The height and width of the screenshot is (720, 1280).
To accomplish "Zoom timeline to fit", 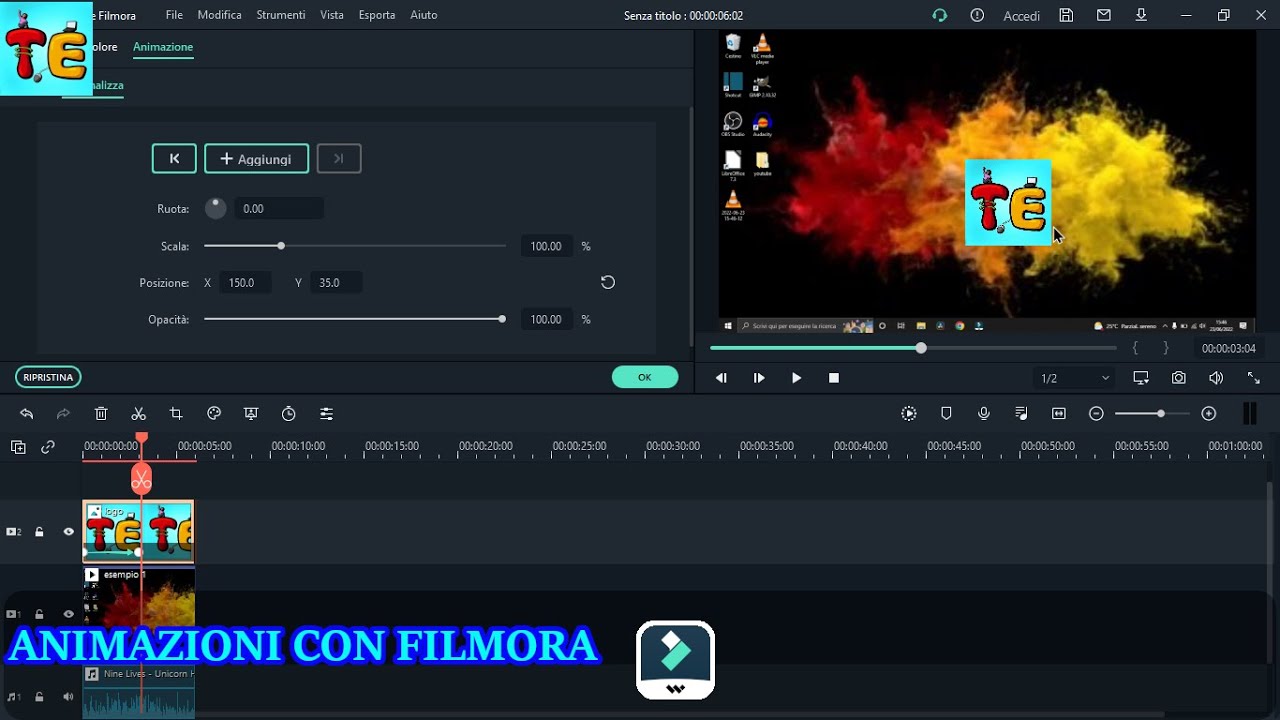I will click(1059, 414).
